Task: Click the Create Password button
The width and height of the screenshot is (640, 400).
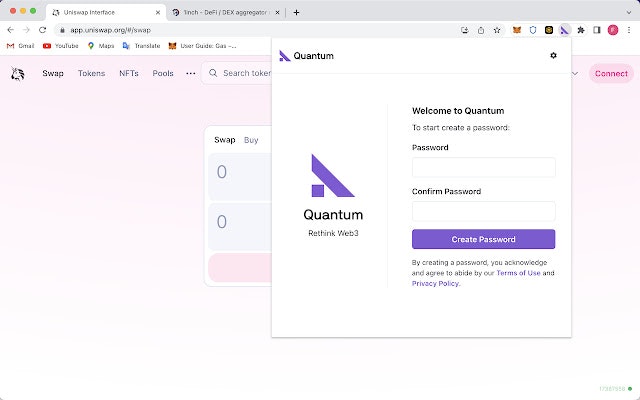Action: click(x=483, y=239)
